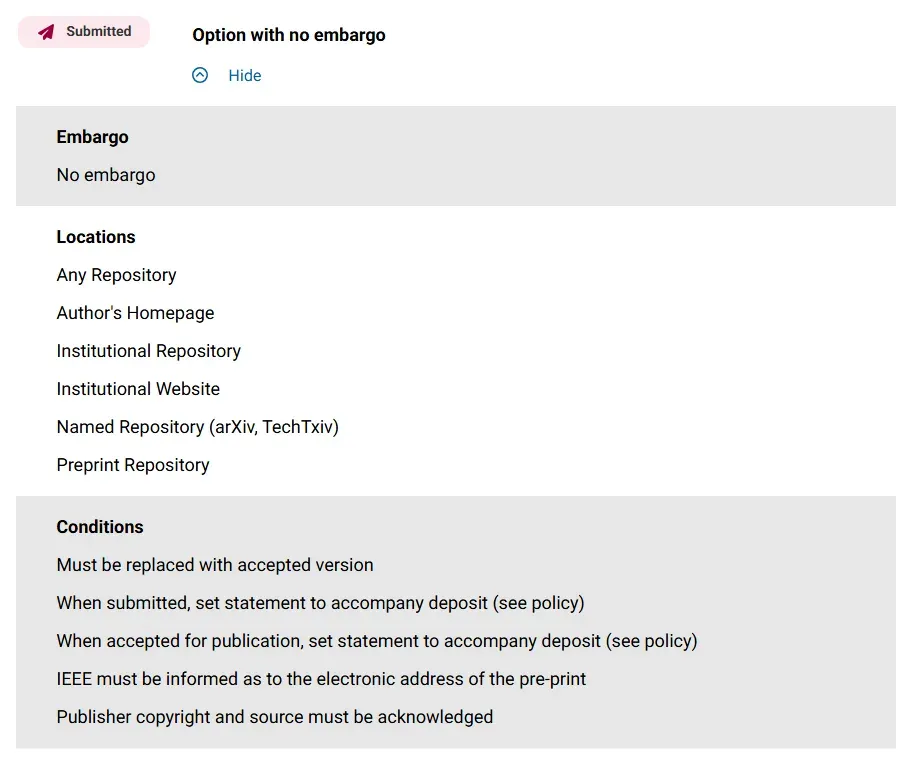Click the Author's Homepage entry

click(135, 313)
